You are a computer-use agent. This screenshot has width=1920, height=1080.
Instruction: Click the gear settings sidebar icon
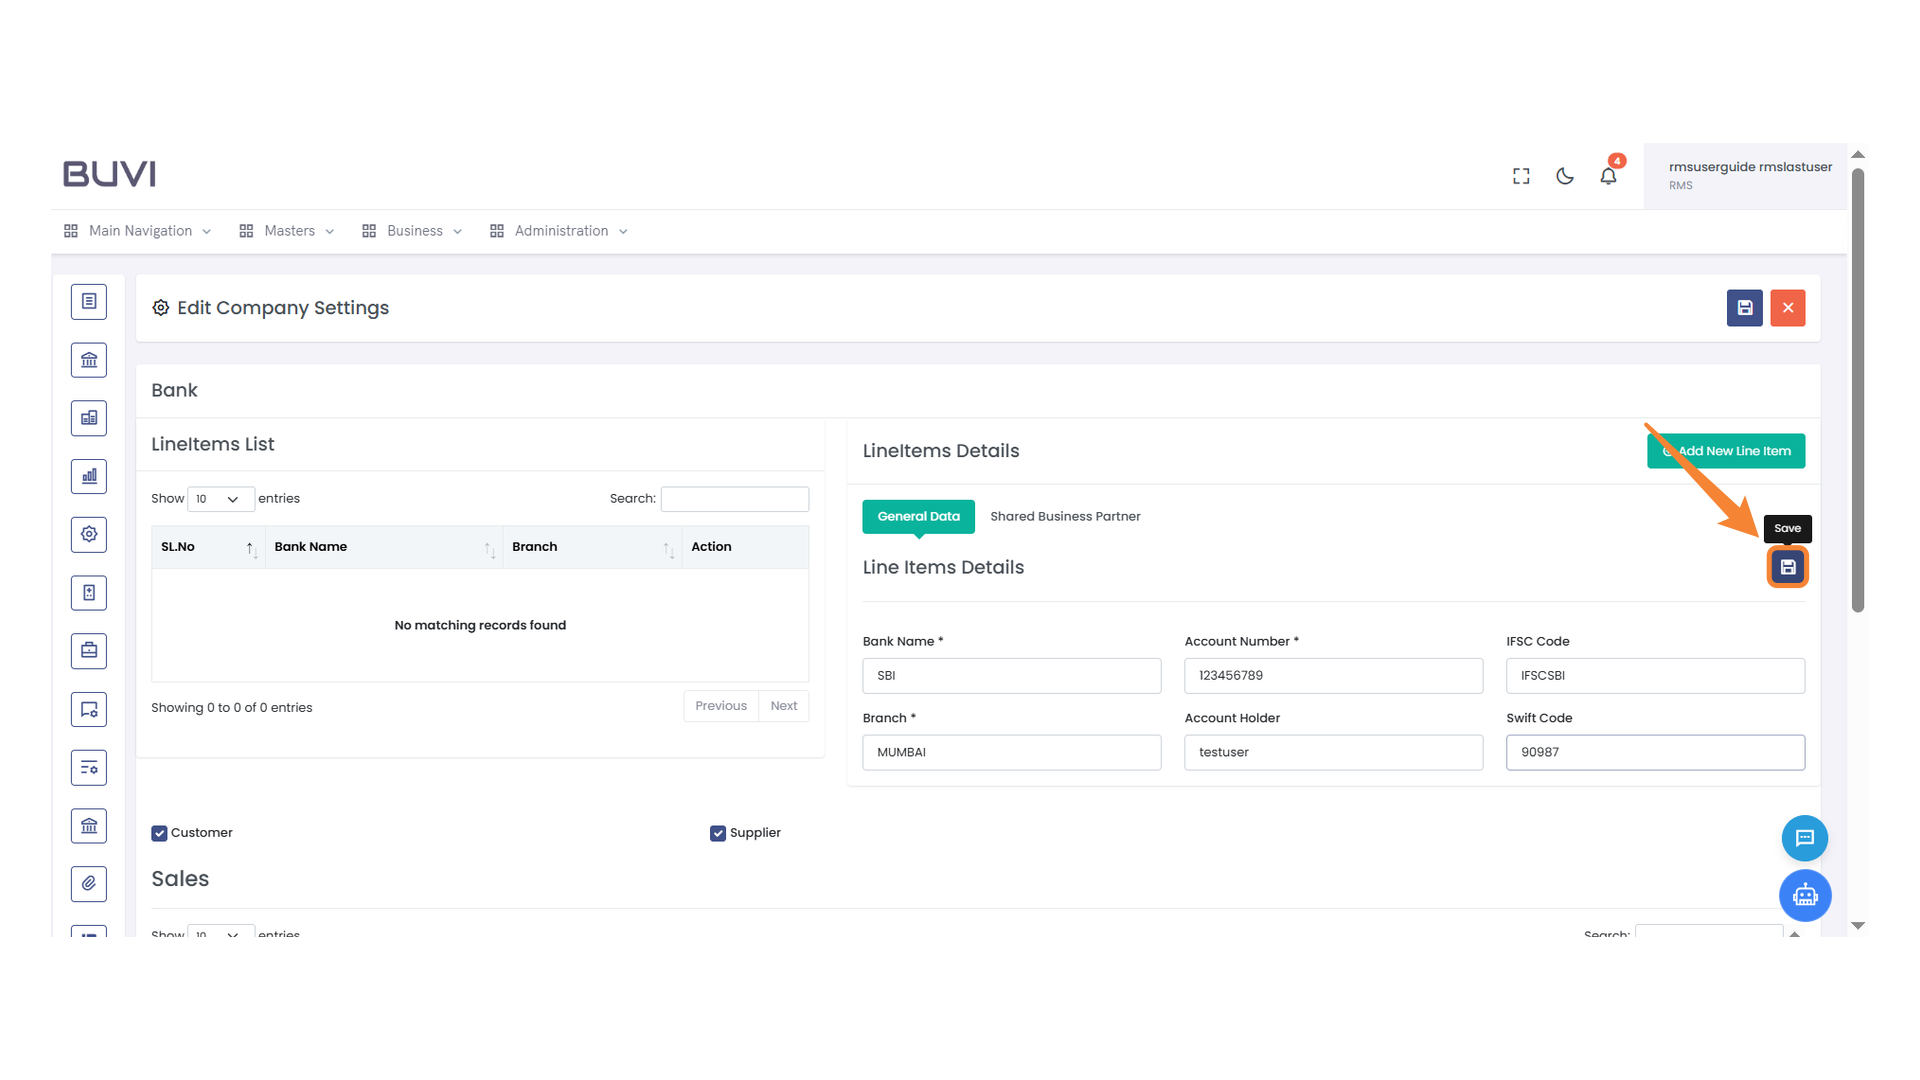[89, 534]
